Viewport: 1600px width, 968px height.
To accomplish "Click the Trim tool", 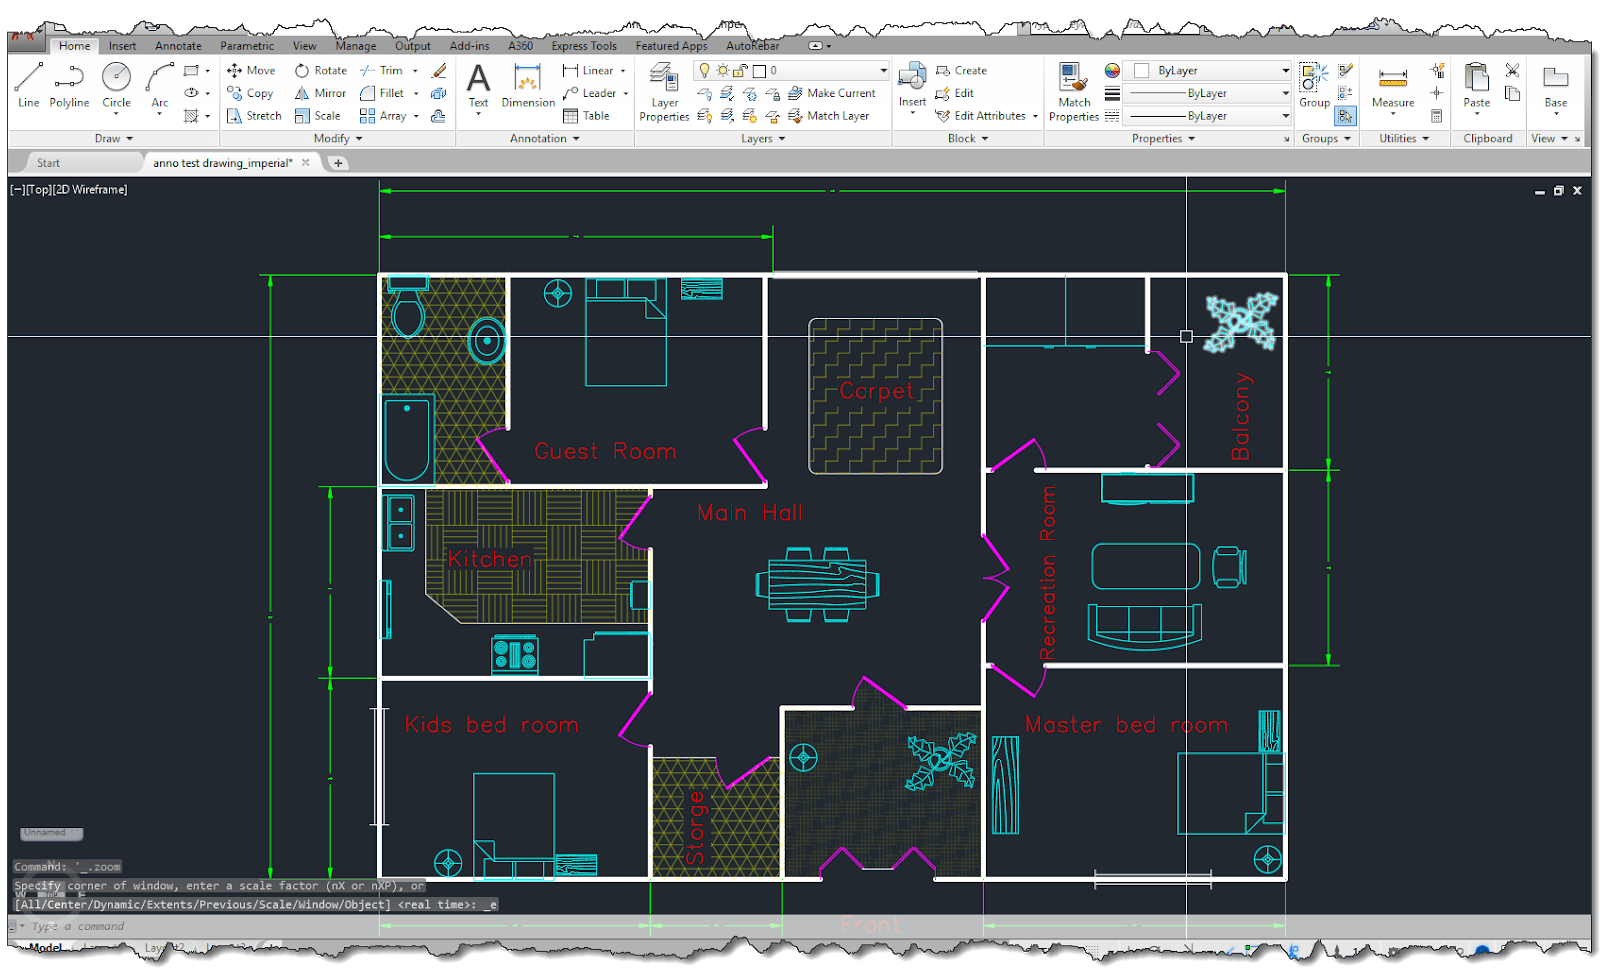I will [381, 70].
